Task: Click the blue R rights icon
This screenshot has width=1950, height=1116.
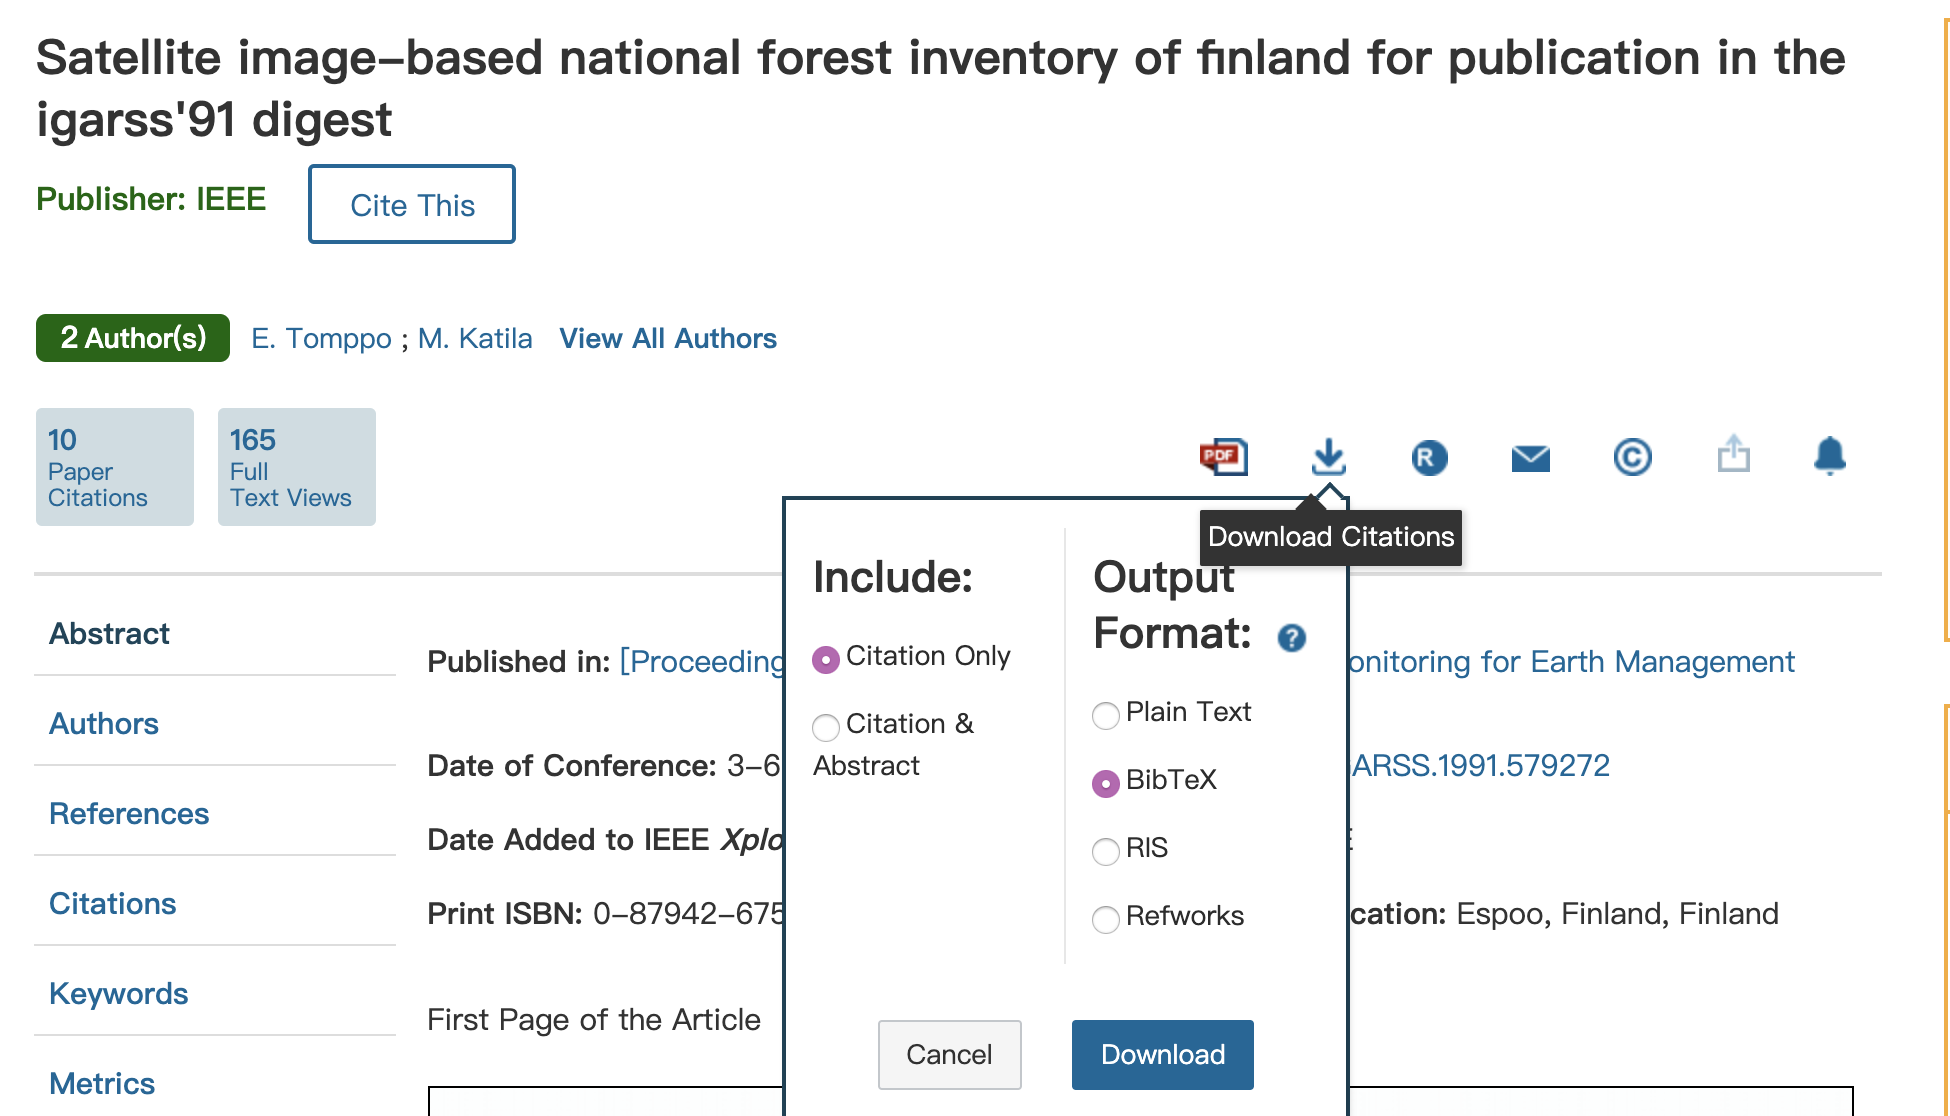Action: [x=1429, y=458]
